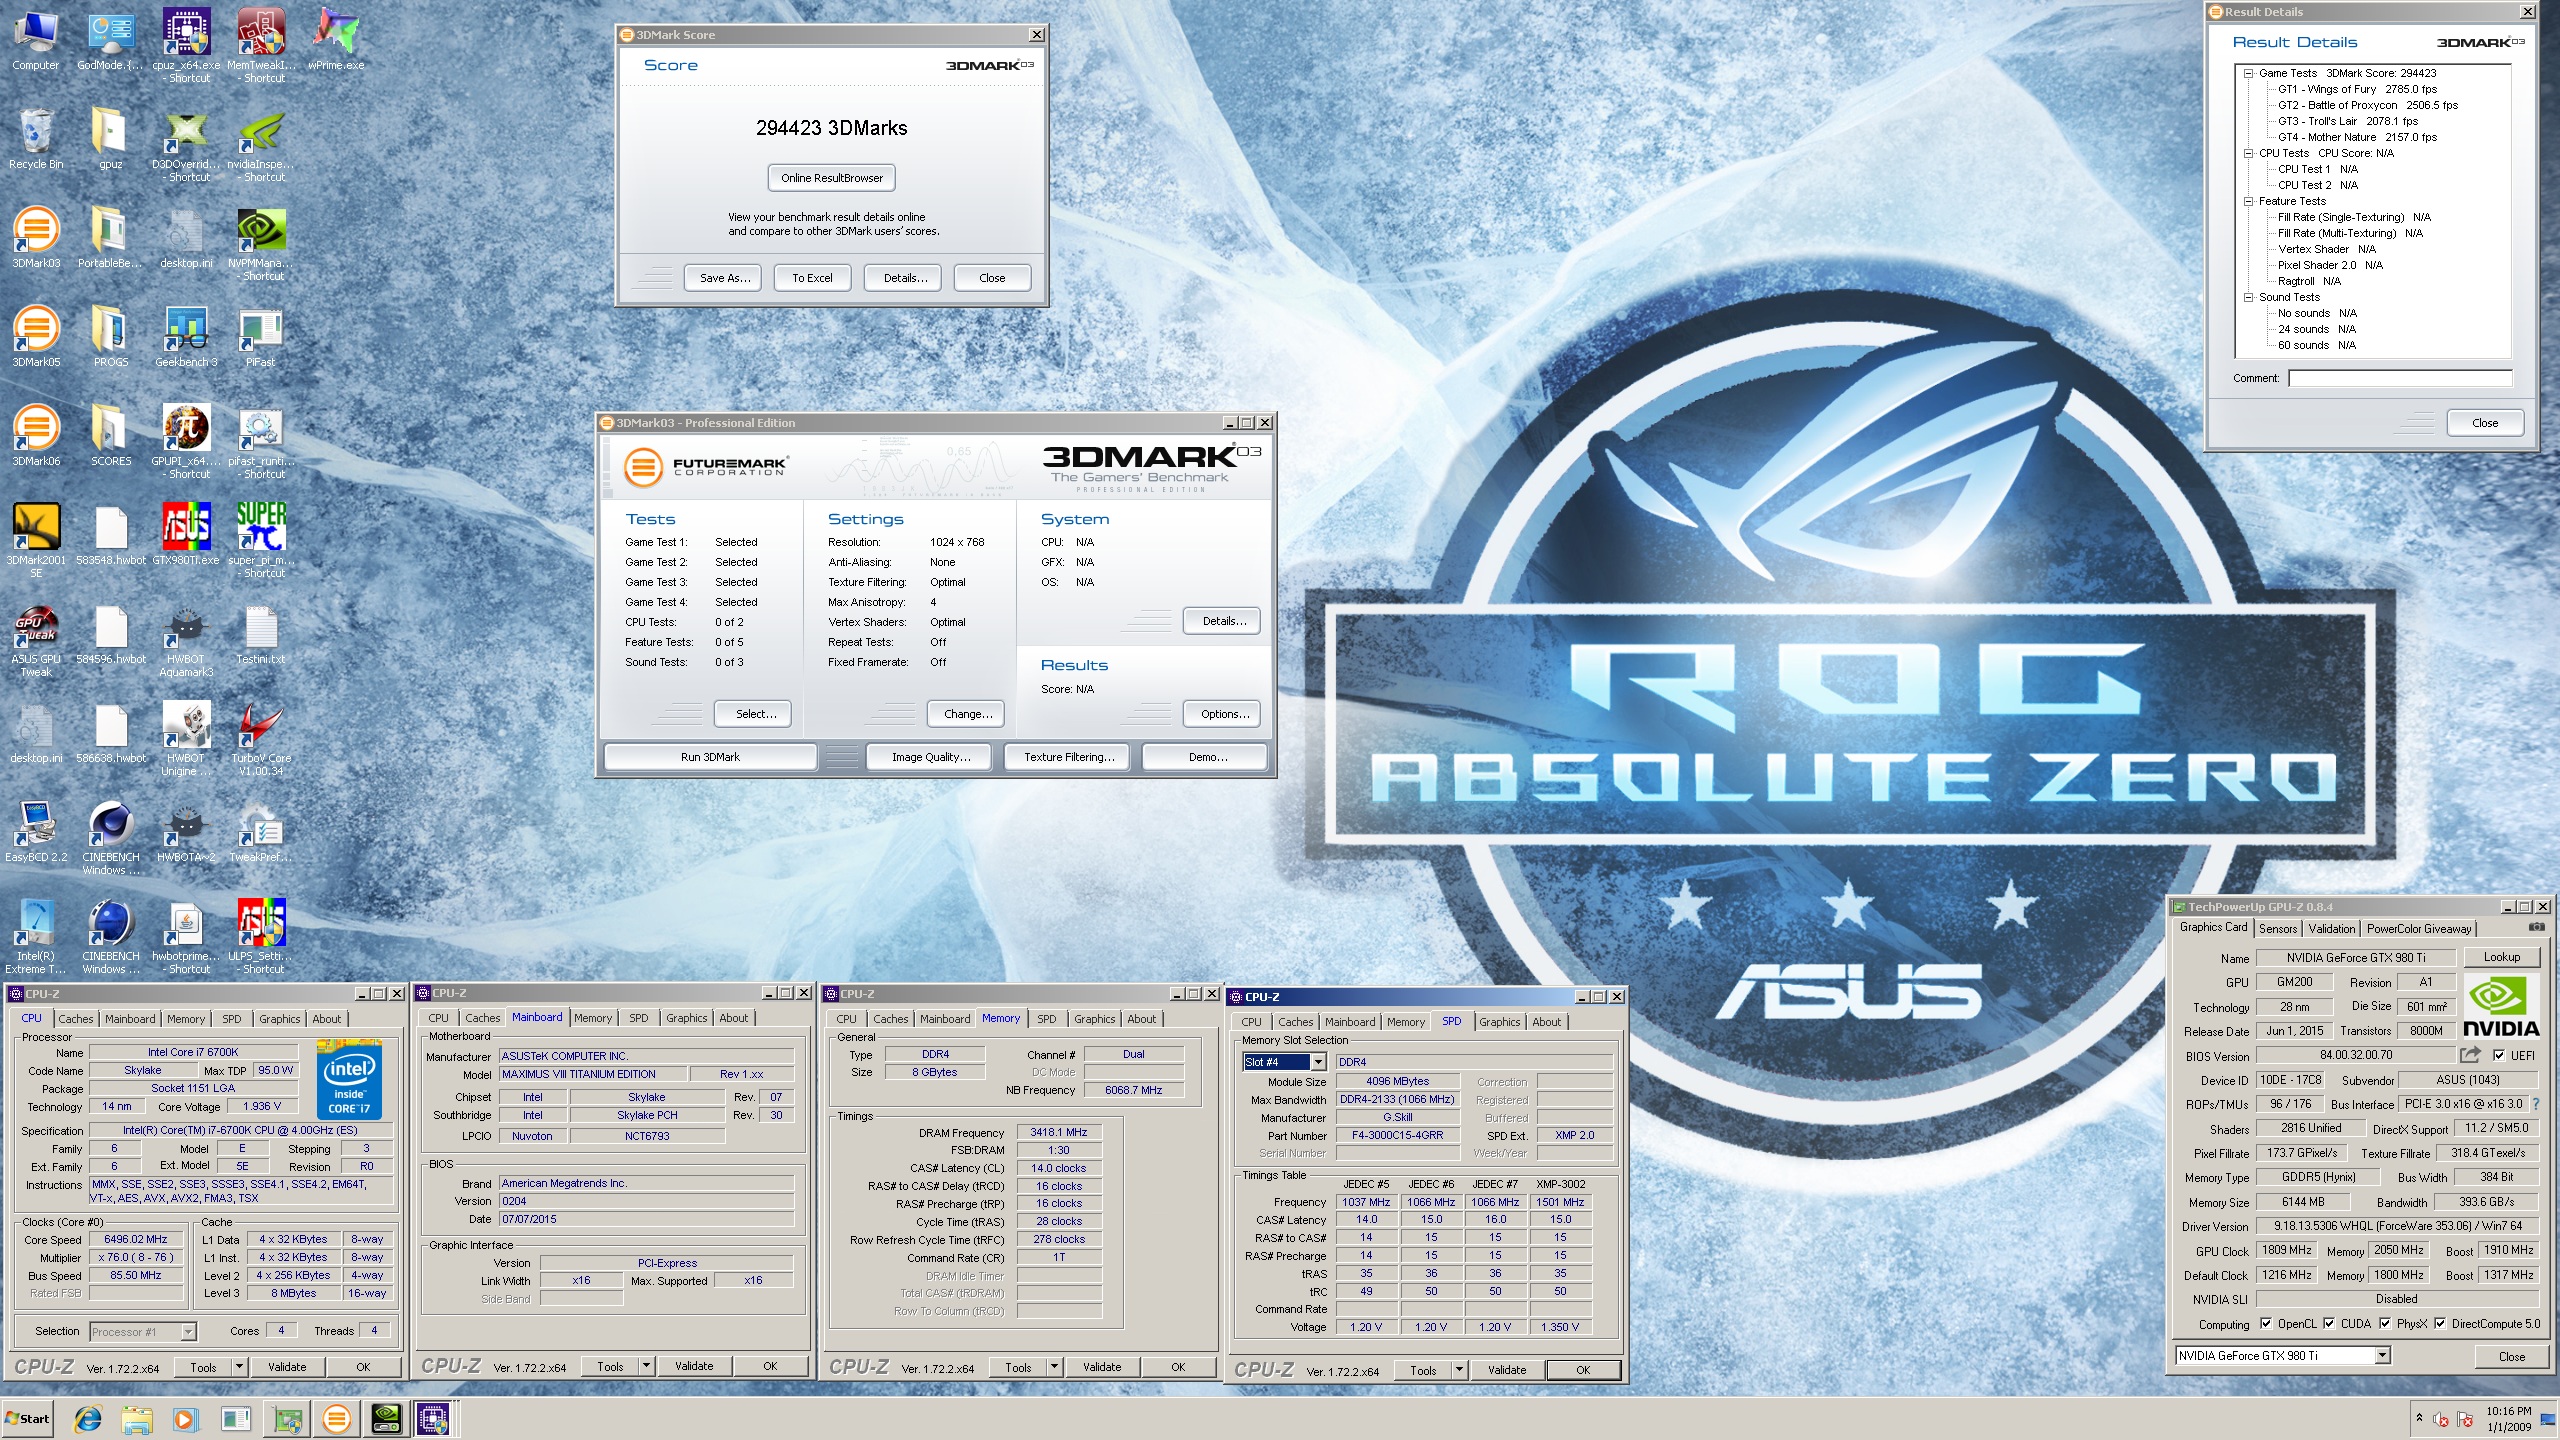Click the NVIDIA taskbar icon

click(x=386, y=1418)
